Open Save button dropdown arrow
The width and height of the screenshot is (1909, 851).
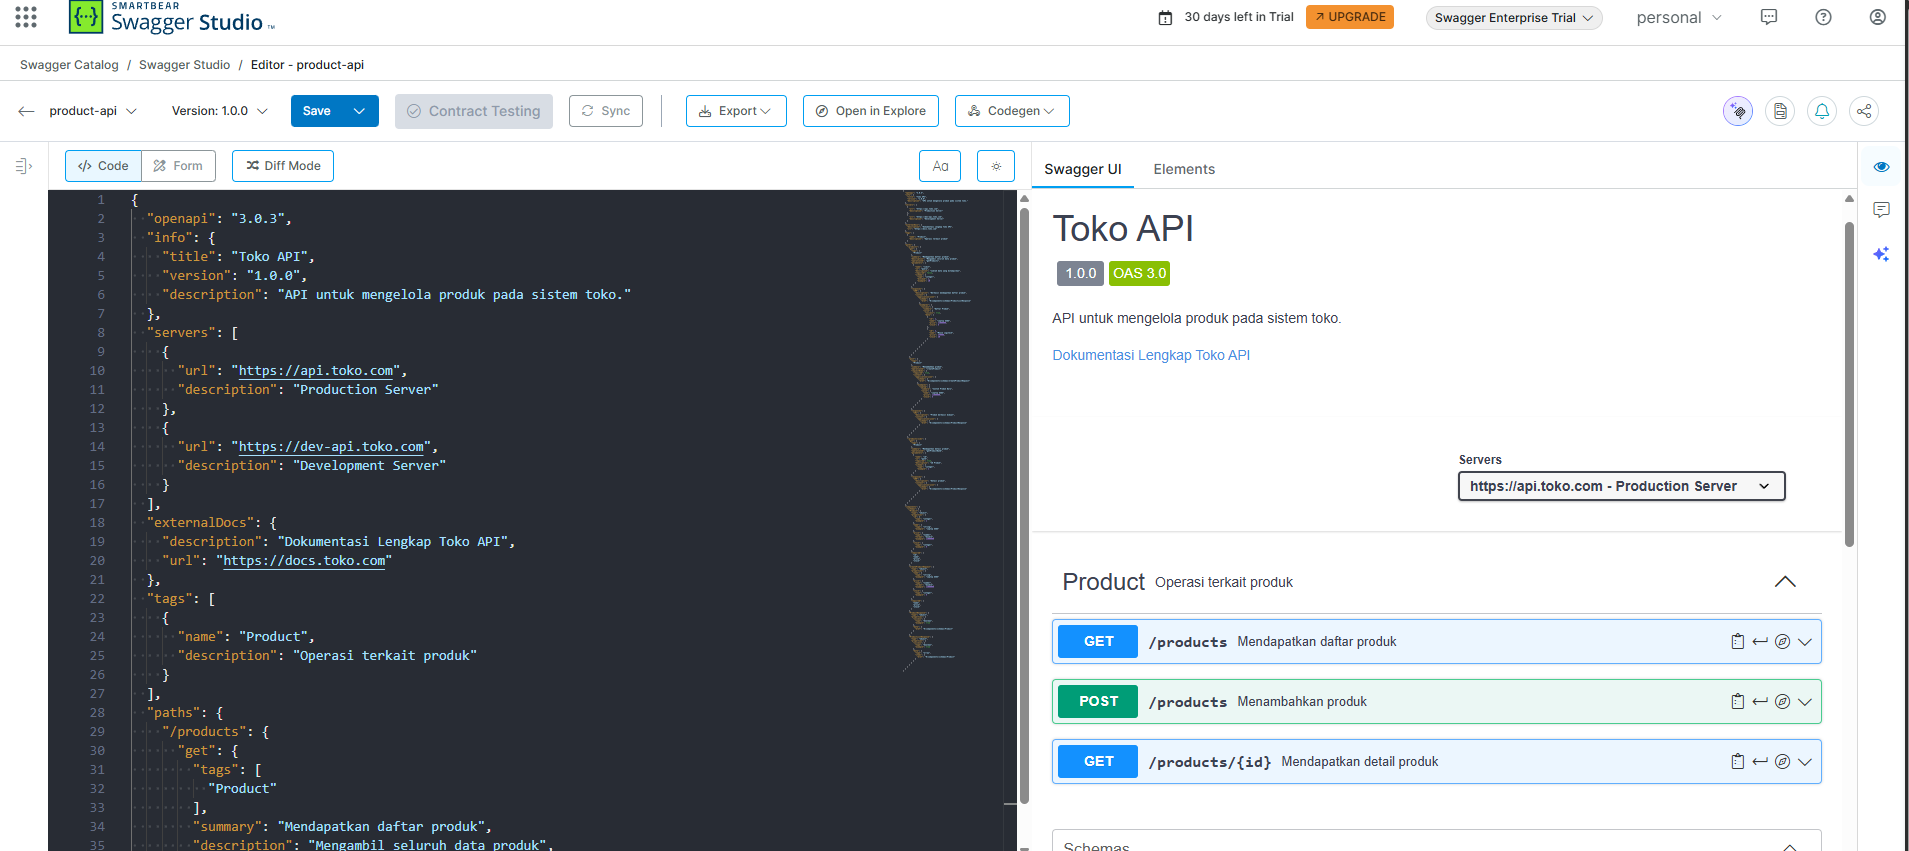[x=360, y=111]
